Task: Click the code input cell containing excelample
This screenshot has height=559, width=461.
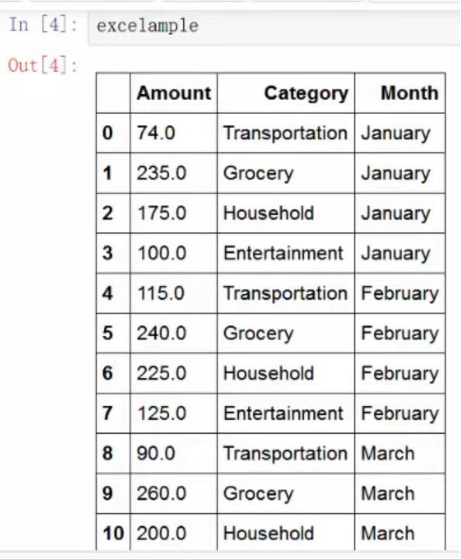Action: [x=274, y=26]
